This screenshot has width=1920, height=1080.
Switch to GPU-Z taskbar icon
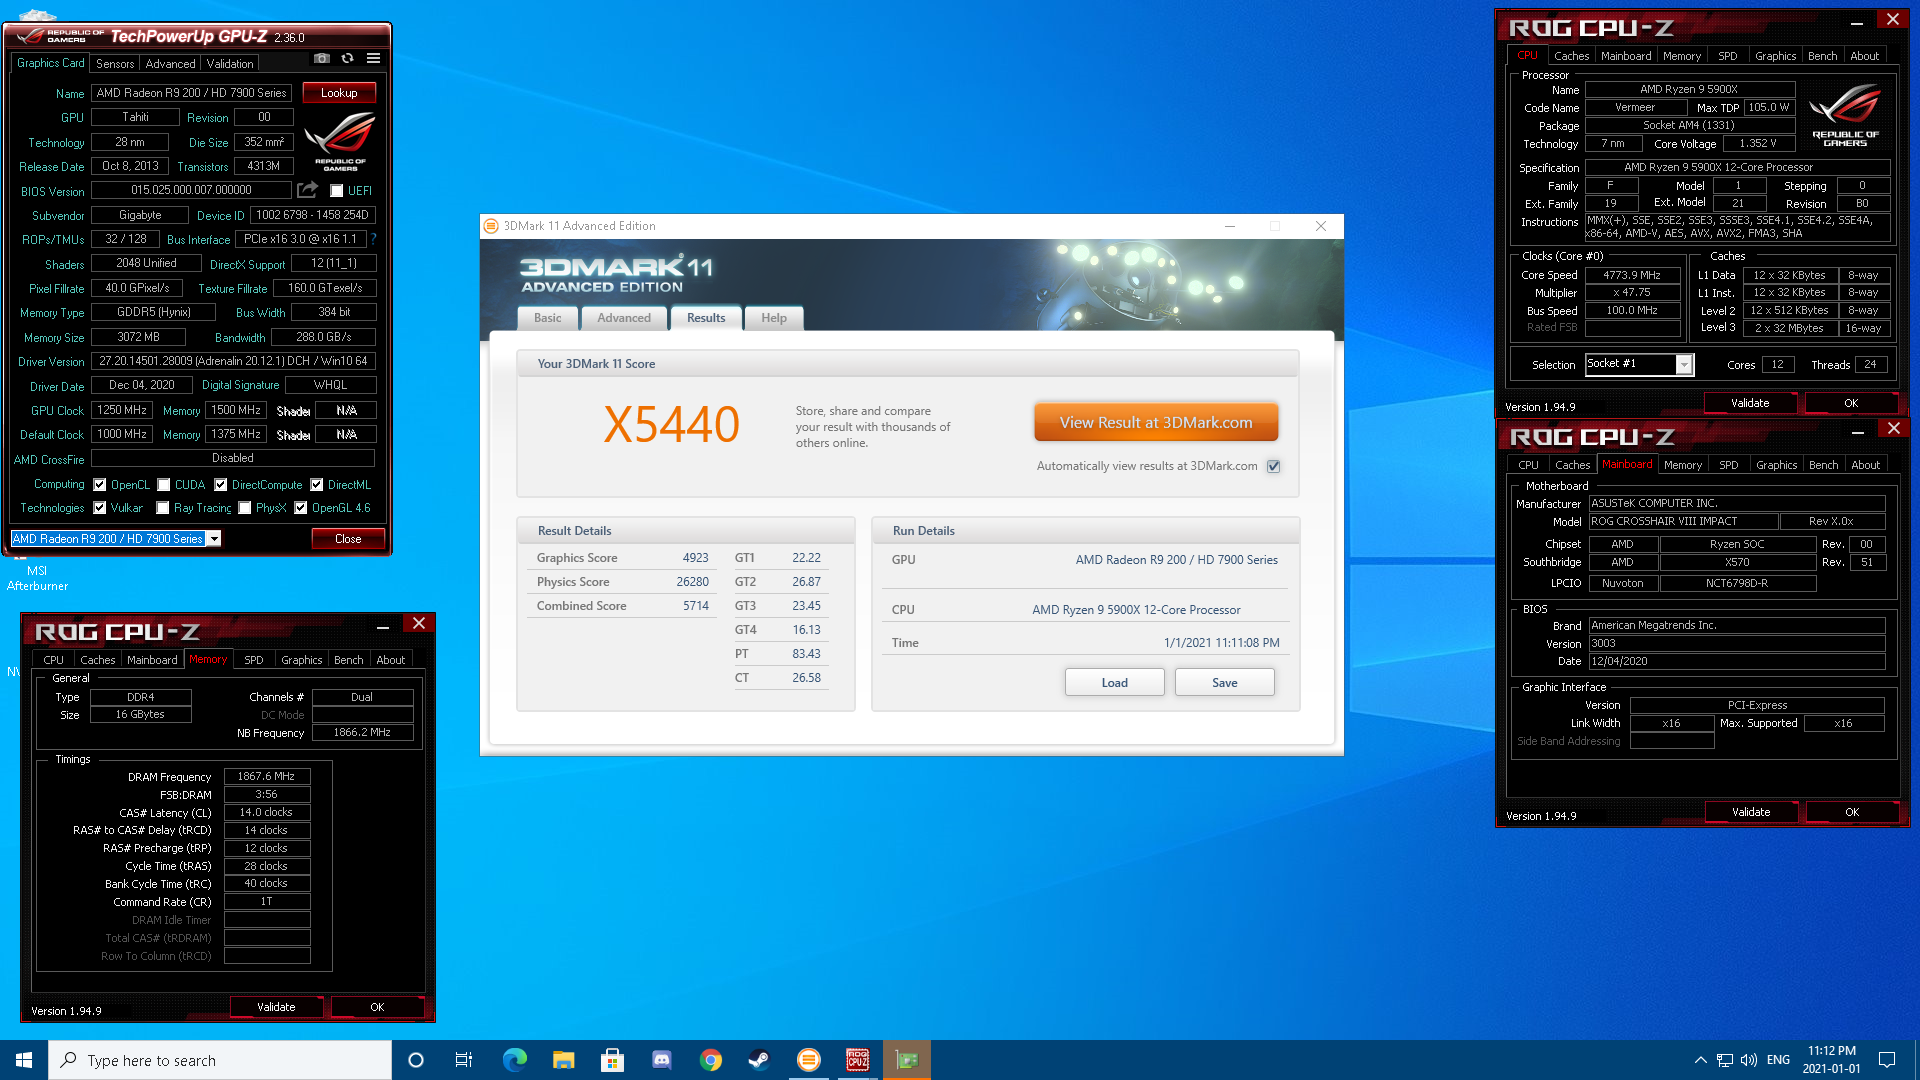pyautogui.click(x=906, y=1060)
